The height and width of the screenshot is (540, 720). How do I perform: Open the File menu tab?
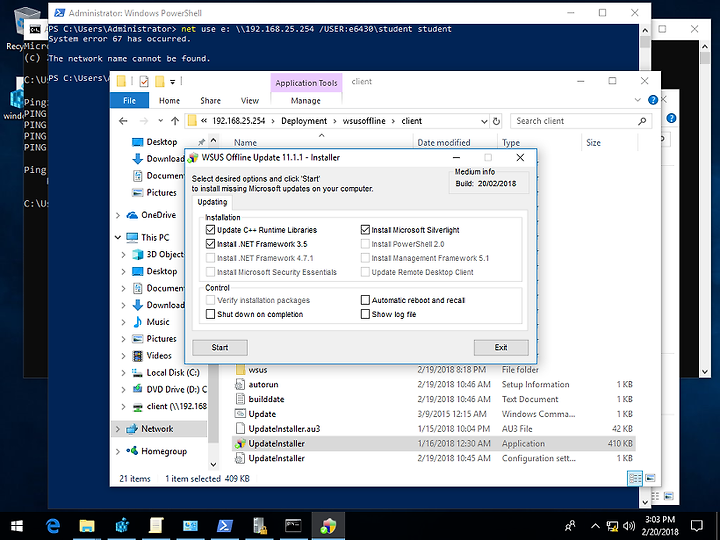(129, 101)
